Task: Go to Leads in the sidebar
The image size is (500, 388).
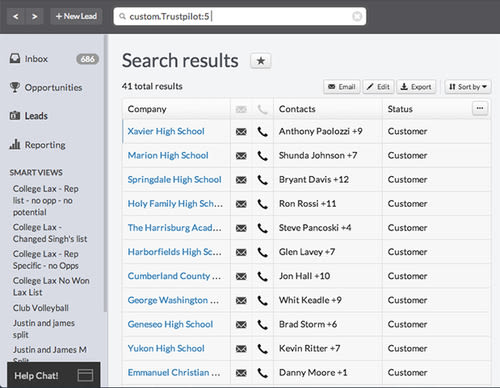Action: (x=29, y=116)
